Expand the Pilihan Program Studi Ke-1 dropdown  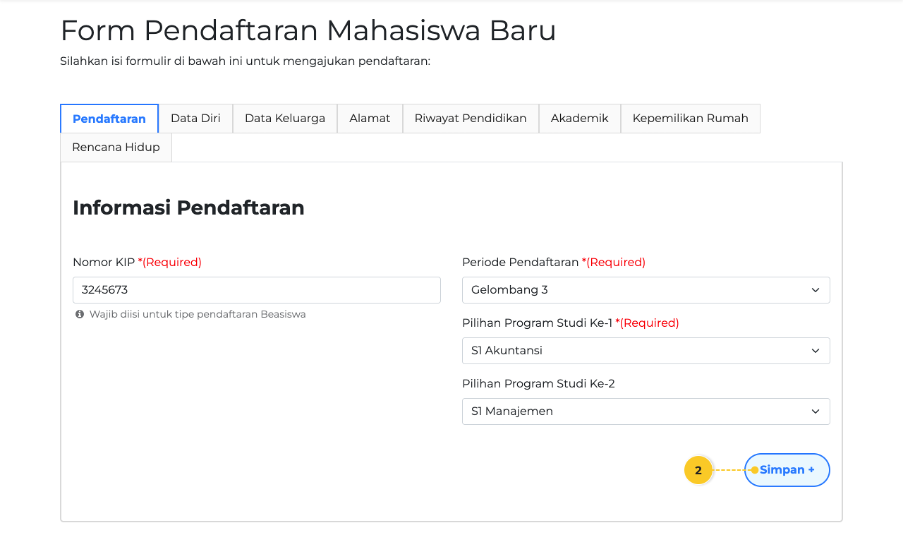[x=645, y=351]
